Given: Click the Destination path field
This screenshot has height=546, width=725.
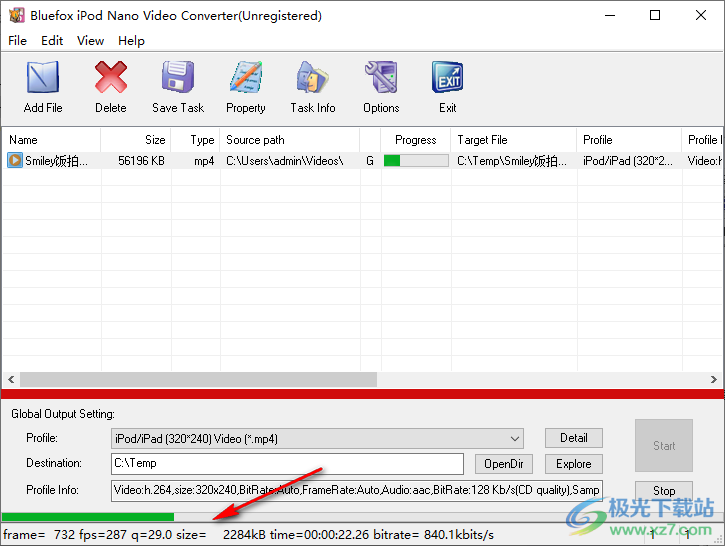Looking at the screenshot, I should [287, 464].
